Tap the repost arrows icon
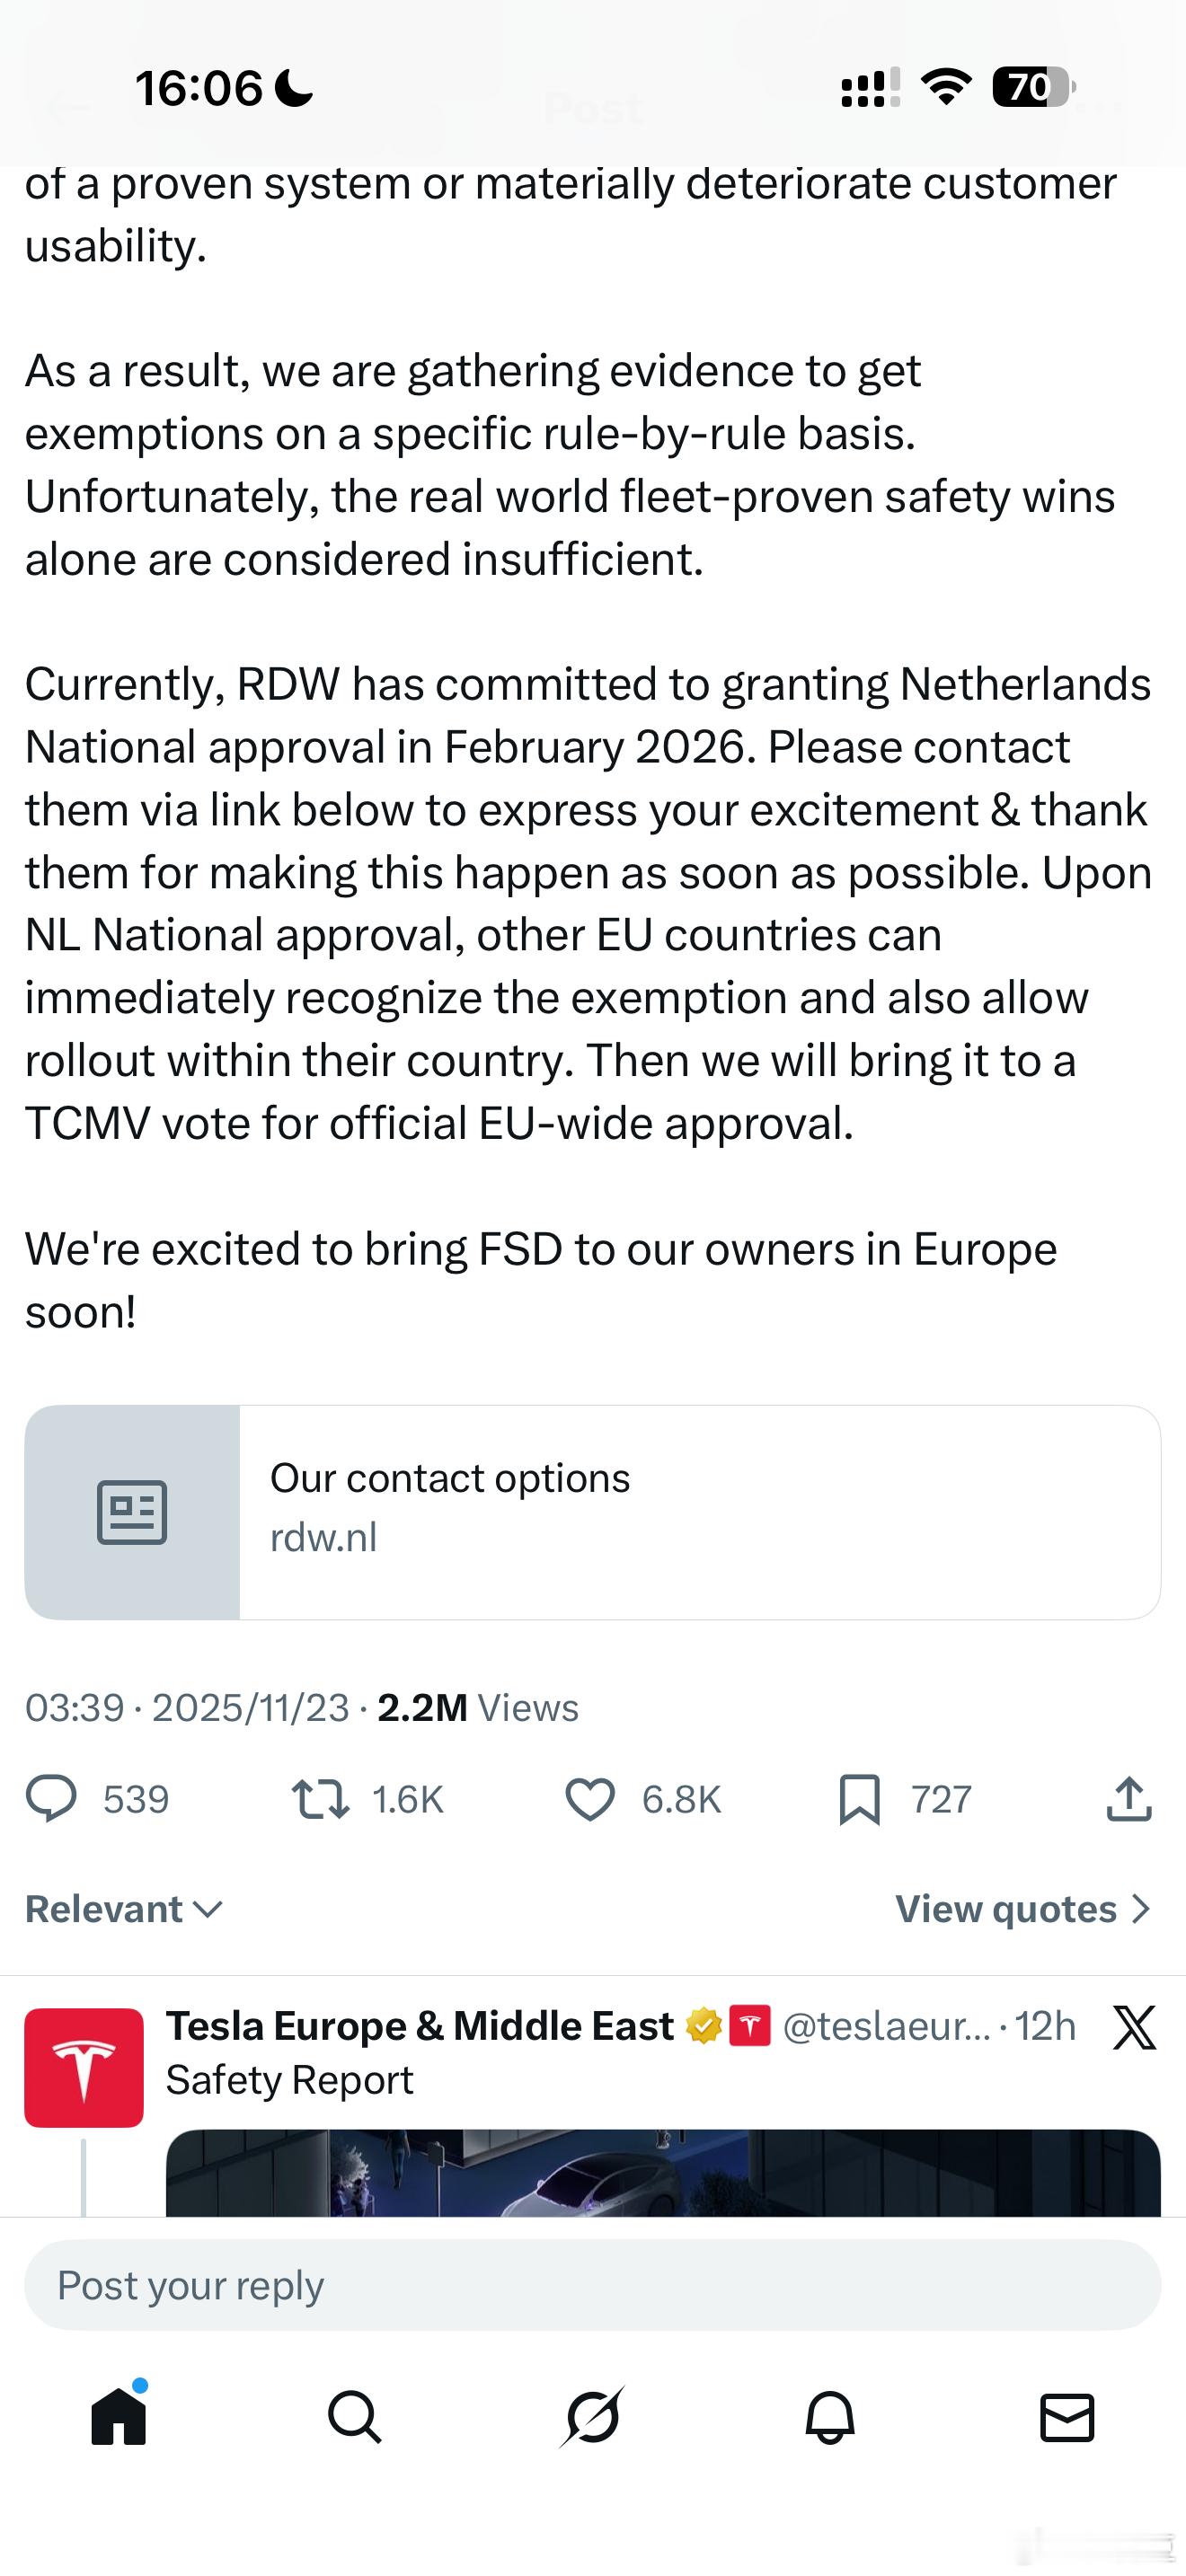This screenshot has height=2576, width=1186. 320,1798
